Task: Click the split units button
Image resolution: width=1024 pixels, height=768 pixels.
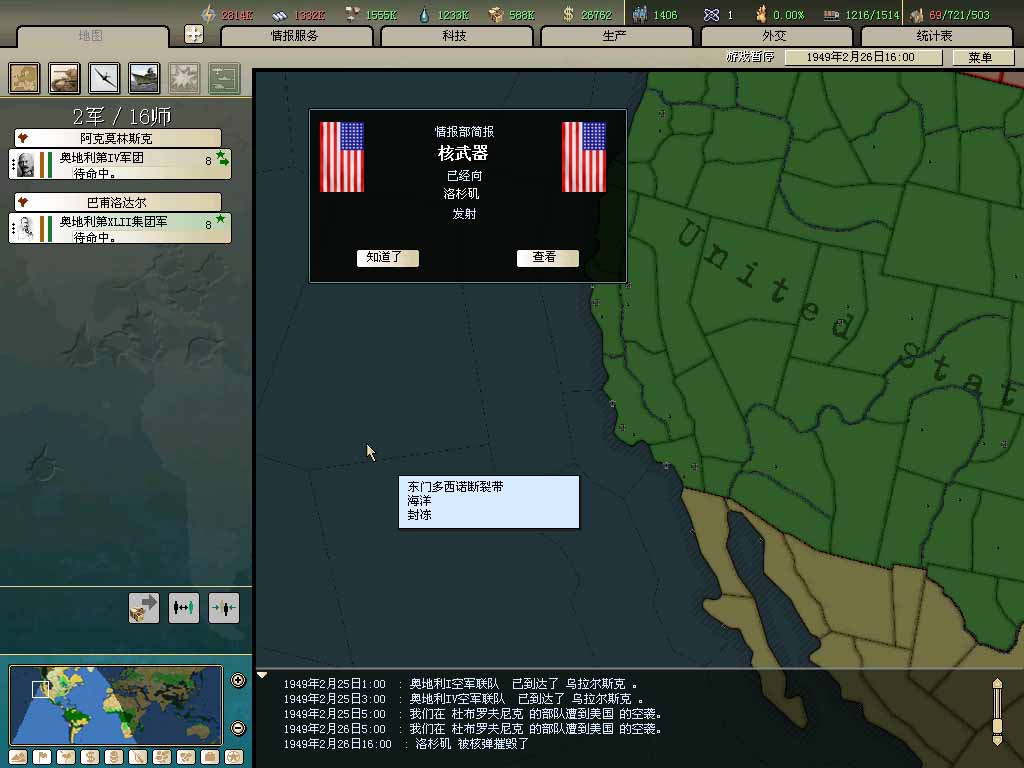Action: coord(184,608)
